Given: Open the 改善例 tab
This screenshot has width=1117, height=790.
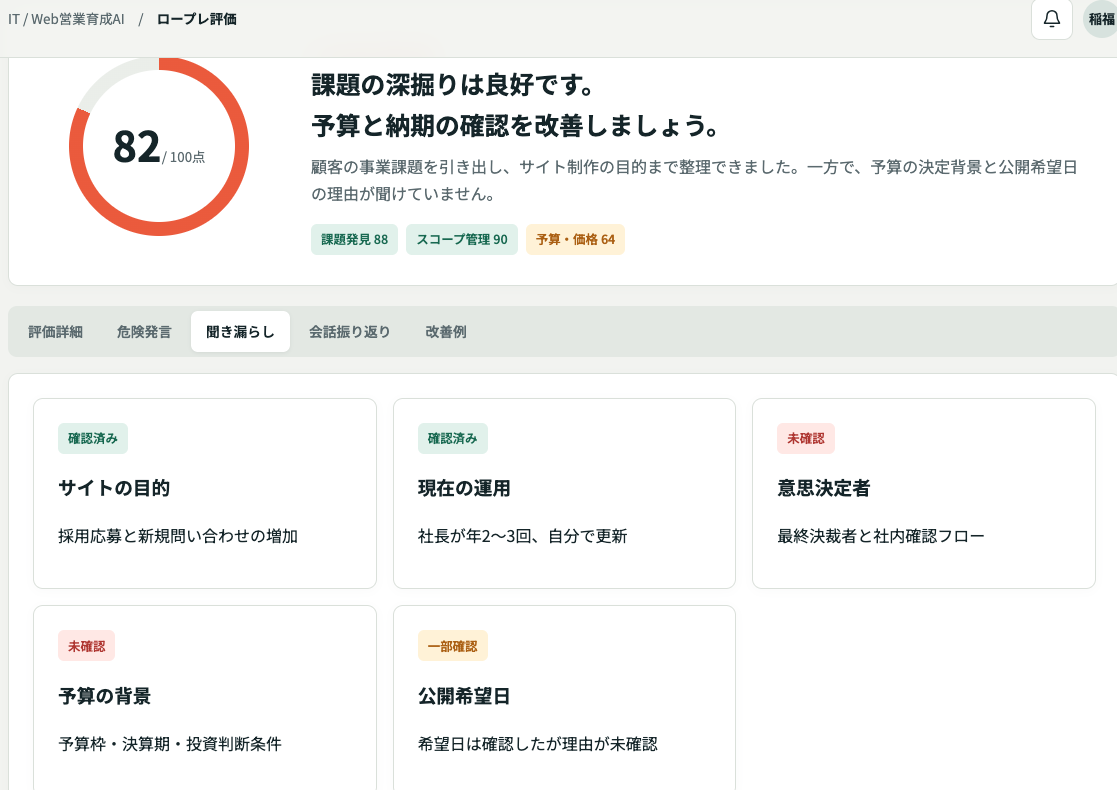Looking at the screenshot, I should point(446,332).
